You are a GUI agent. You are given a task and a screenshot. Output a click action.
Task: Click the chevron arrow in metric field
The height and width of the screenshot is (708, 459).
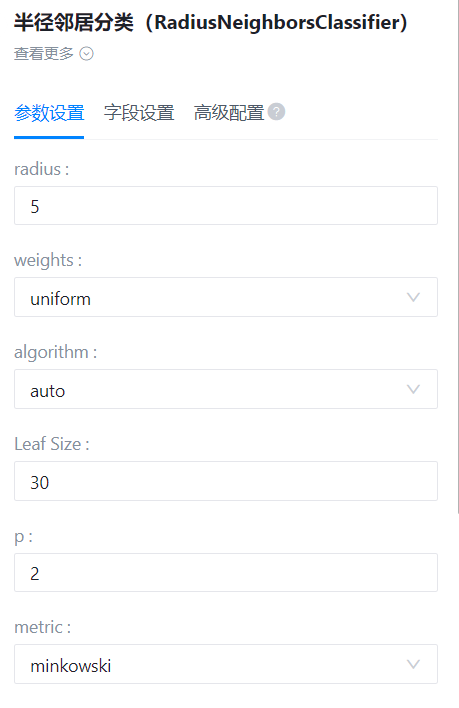[413, 664]
